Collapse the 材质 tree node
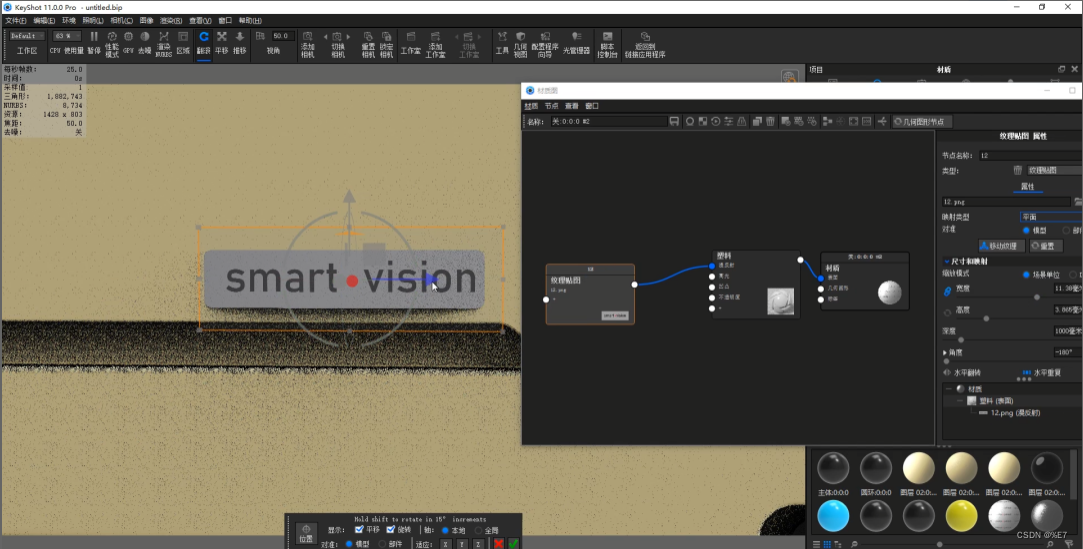The height and width of the screenshot is (549, 1083). pyautogui.click(x=949, y=389)
